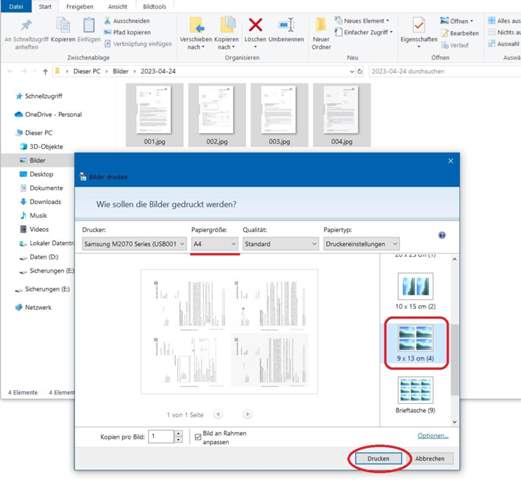Viewport: 521px width, 480px height.
Task: Open the Qualität dropdown showing Standard
Action: click(280, 244)
